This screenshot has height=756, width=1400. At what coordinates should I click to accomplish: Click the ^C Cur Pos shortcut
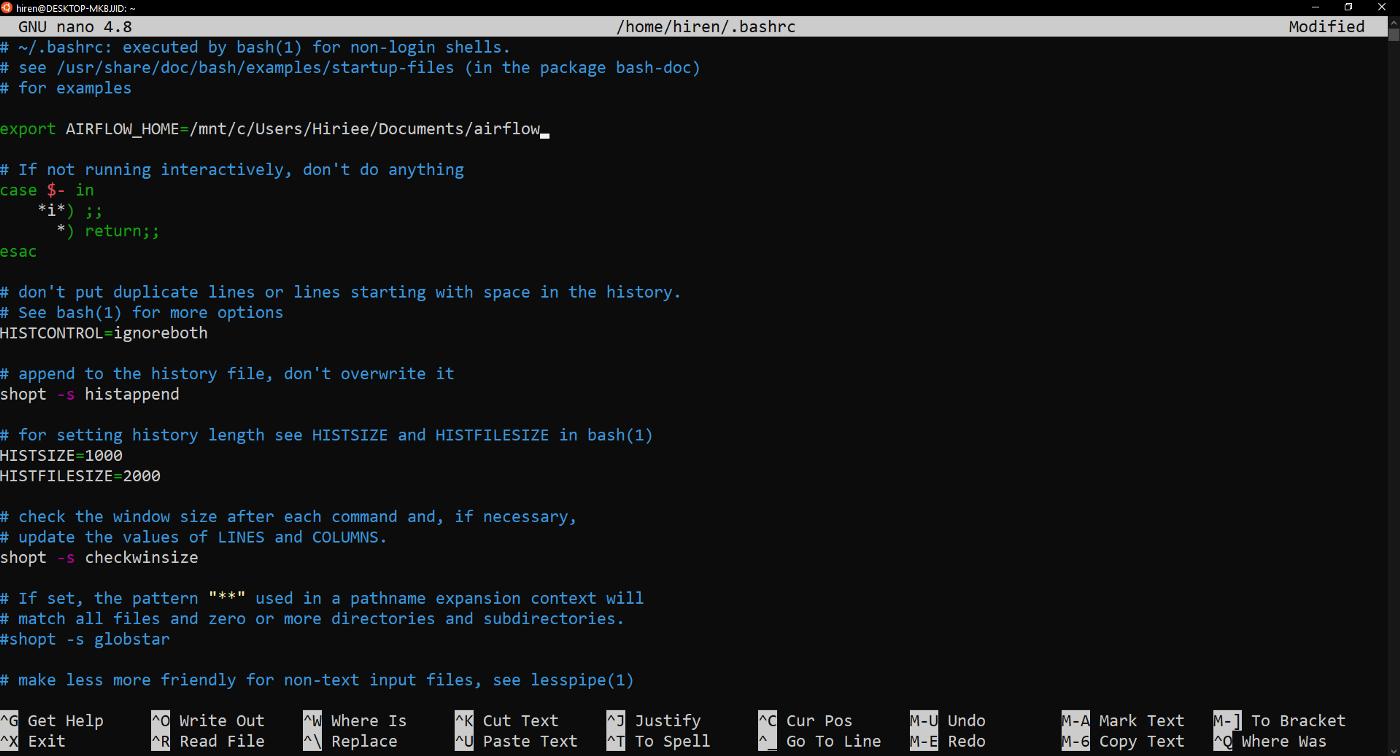(805, 720)
